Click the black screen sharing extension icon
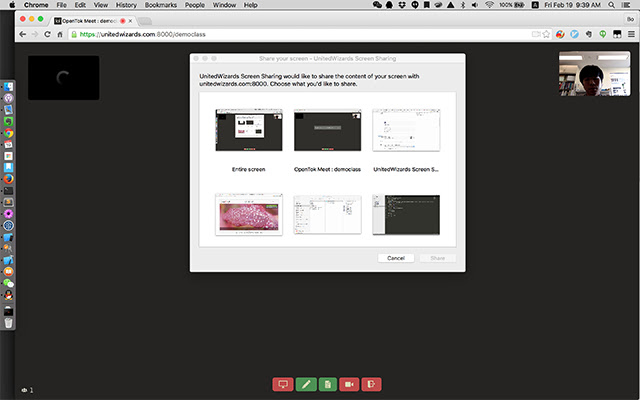 click(x=617, y=34)
